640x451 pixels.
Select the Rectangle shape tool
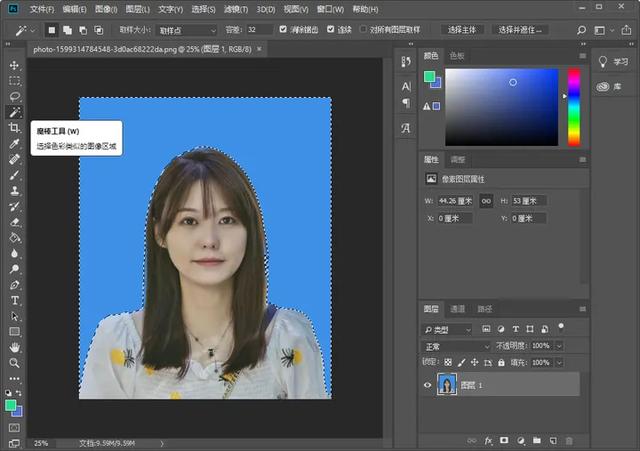pos(14,331)
